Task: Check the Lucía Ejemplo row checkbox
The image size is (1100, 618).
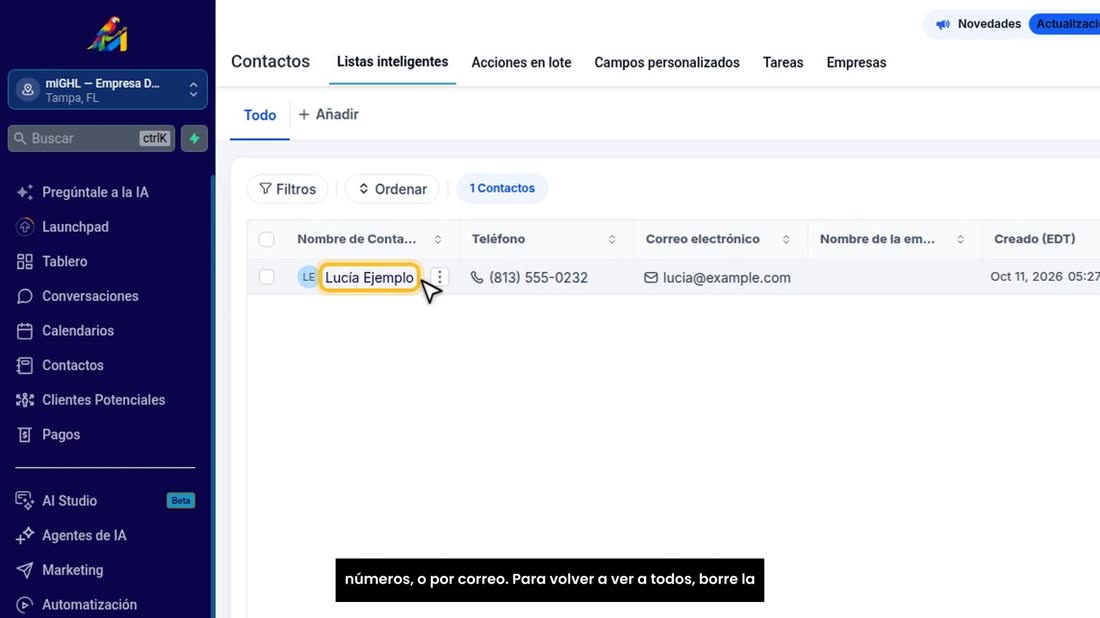Action: pyautogui.click(x=267, y=277)
